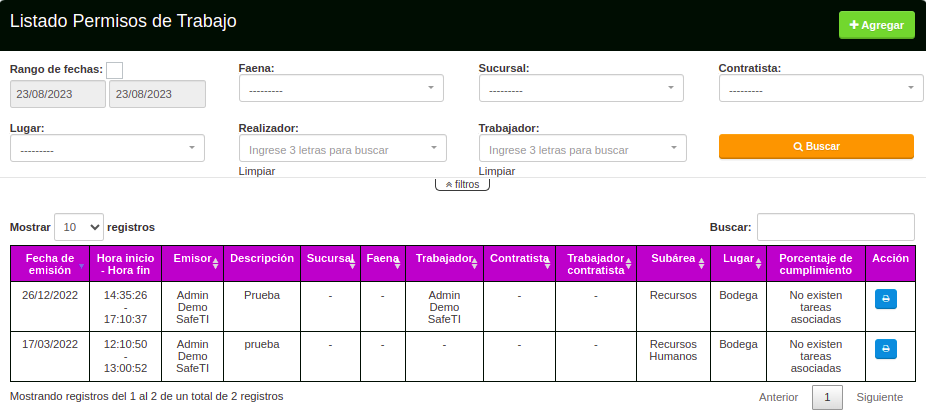This screenshot has width=926, height=420.
Task: Sort by Lugar column arrows
Action: click(758, 263)
